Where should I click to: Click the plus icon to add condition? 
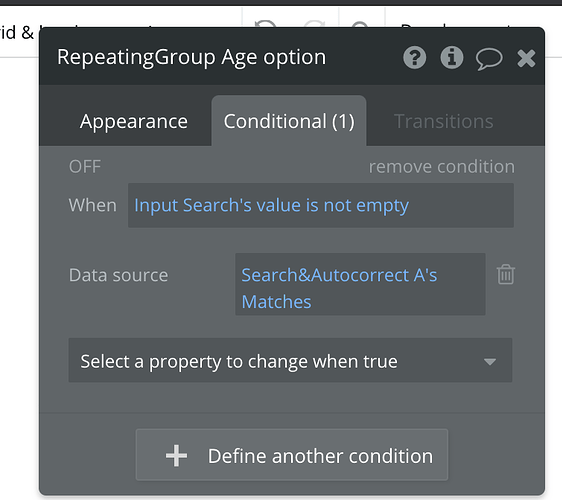pos(176,456)
